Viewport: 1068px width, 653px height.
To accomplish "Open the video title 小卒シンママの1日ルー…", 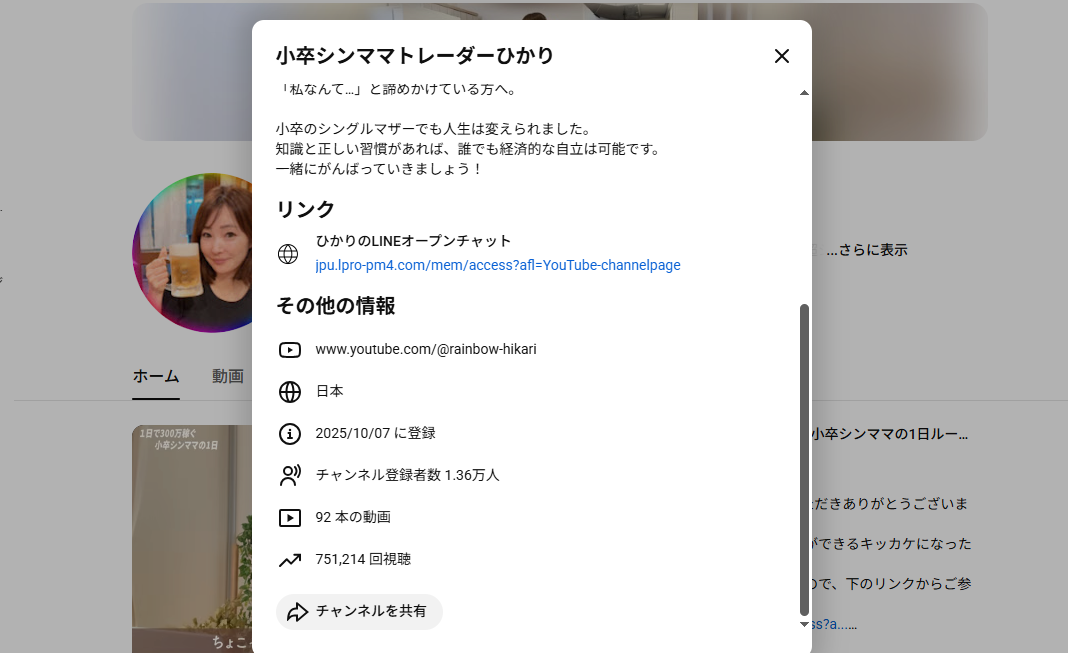I will tap(888, 434).
